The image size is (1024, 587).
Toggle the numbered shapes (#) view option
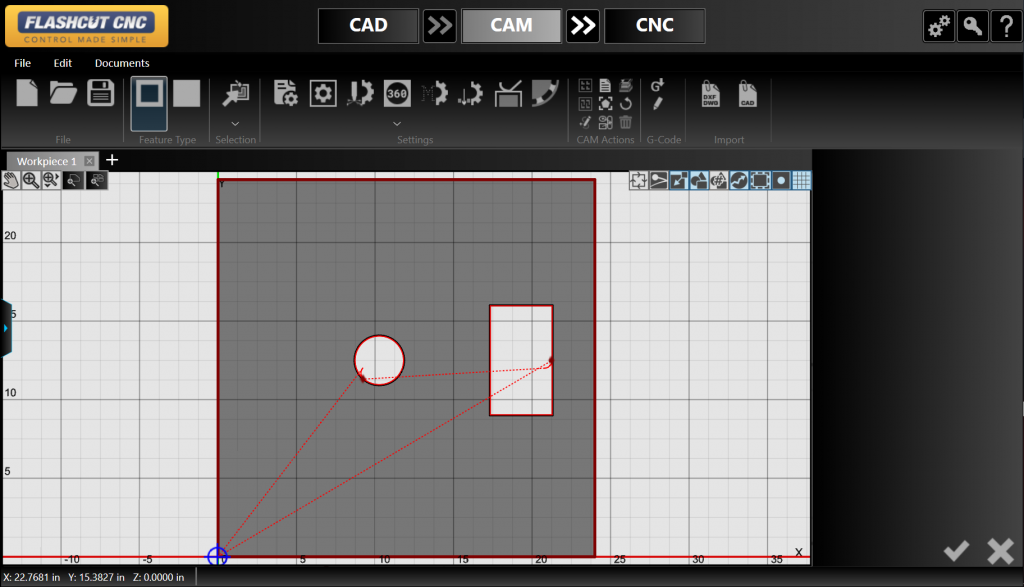(719, 180)
